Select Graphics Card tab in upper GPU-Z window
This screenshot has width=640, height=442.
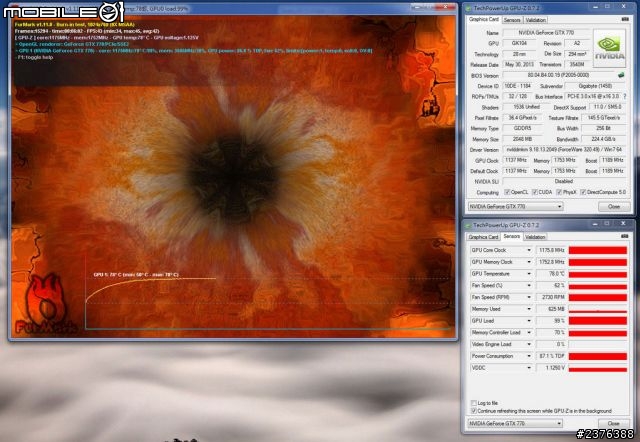[484, 19]
